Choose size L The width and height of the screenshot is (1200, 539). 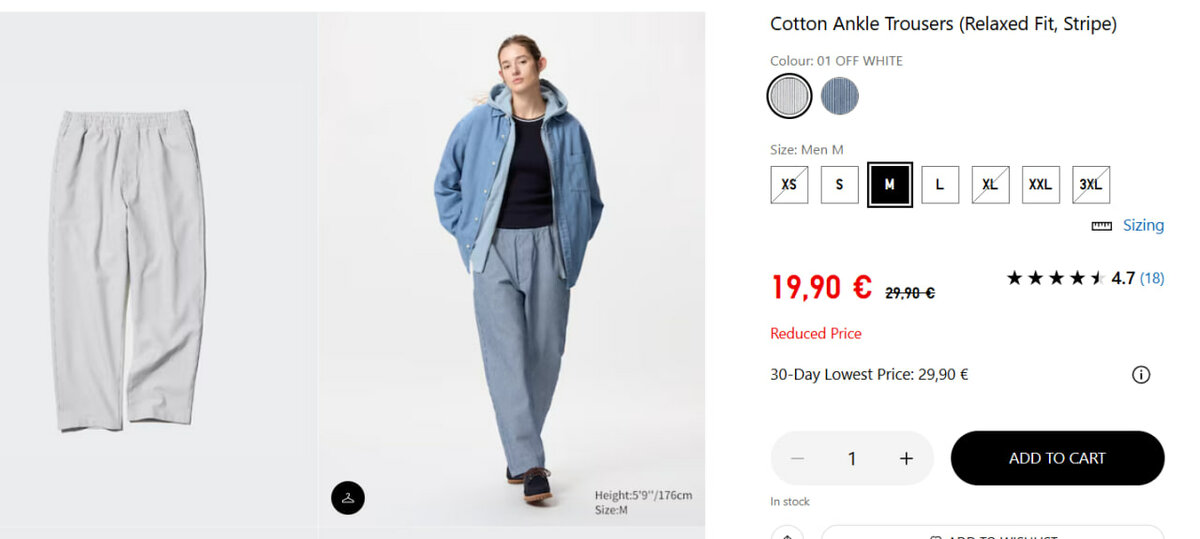tap(940, 185)
